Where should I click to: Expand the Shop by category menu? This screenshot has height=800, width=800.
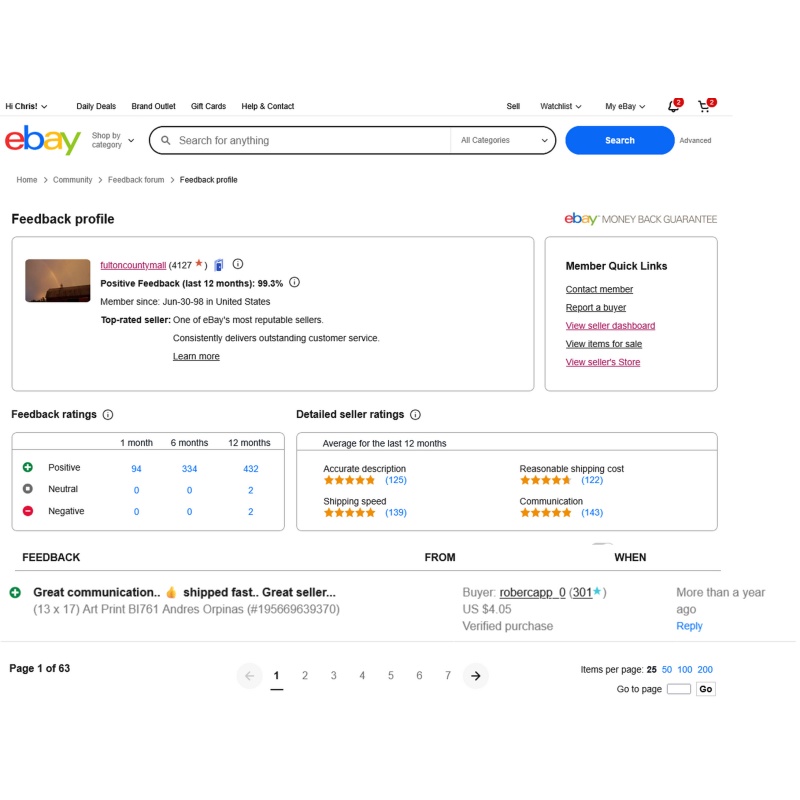pyautogui.click(x=113, y=140)
